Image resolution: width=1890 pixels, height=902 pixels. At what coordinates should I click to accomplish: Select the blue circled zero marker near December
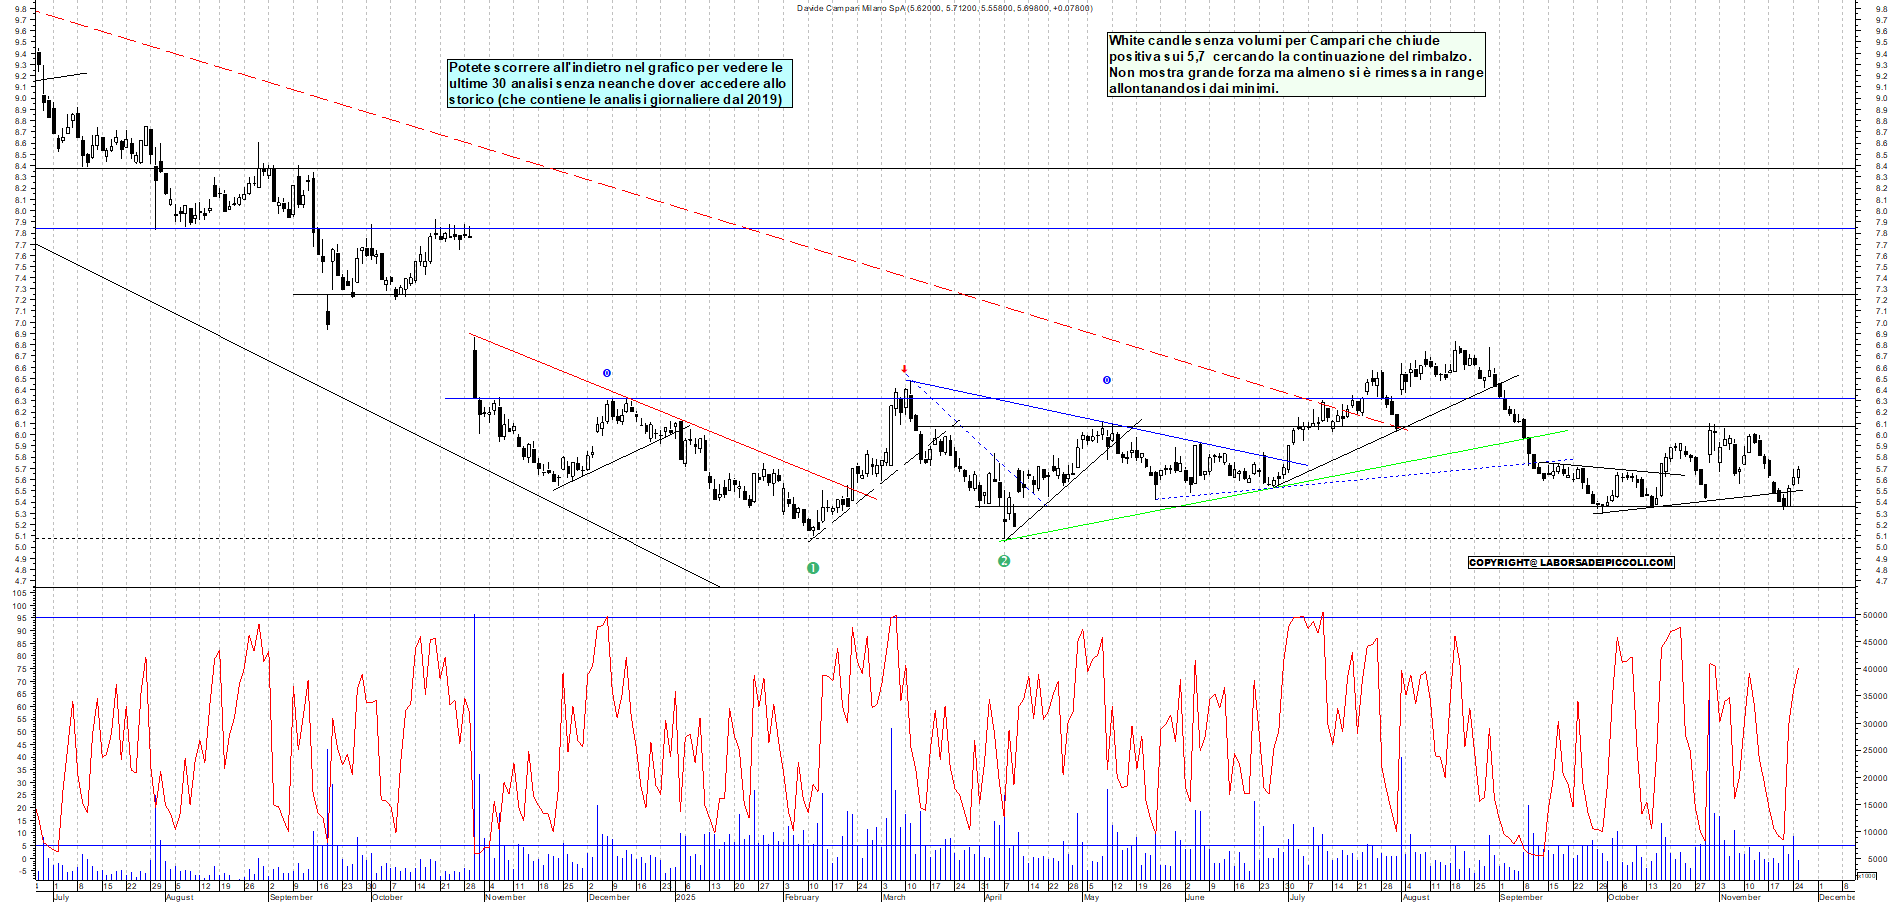pos(605,371)
